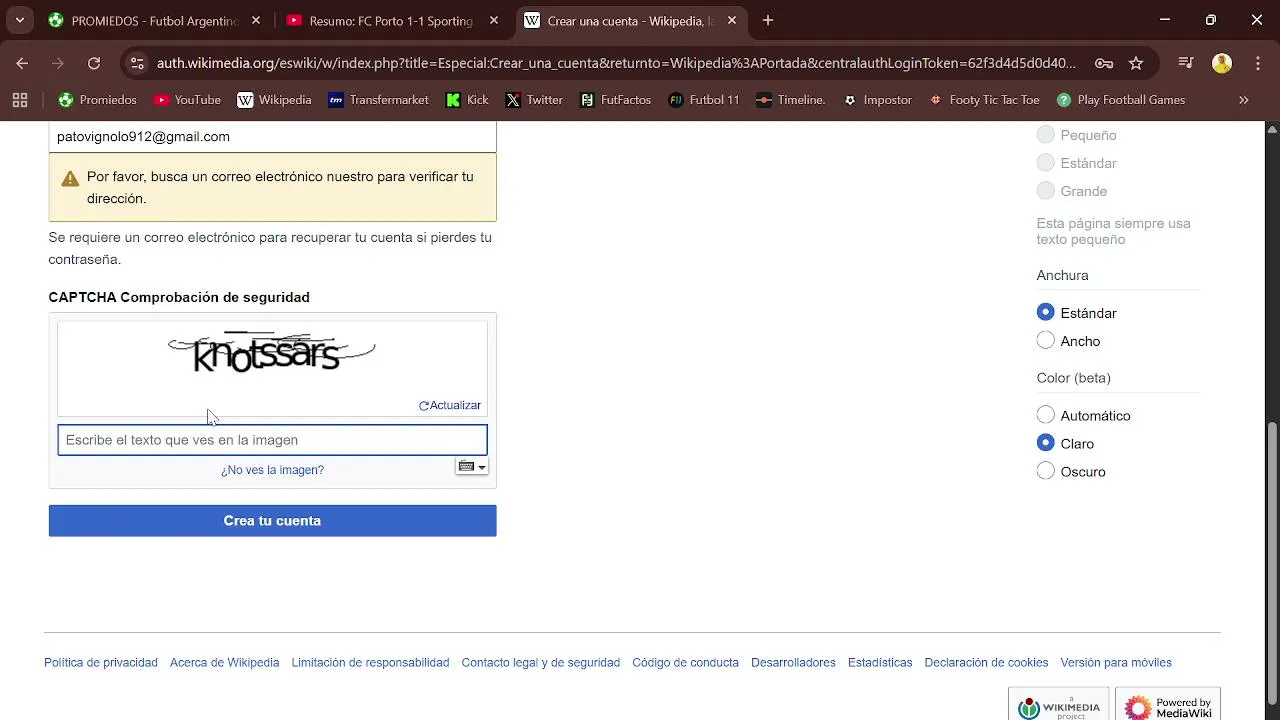This screenshot has width=1280, height=720.
Task: Open the tab search dropdown arrow
Action: point(20,20)
